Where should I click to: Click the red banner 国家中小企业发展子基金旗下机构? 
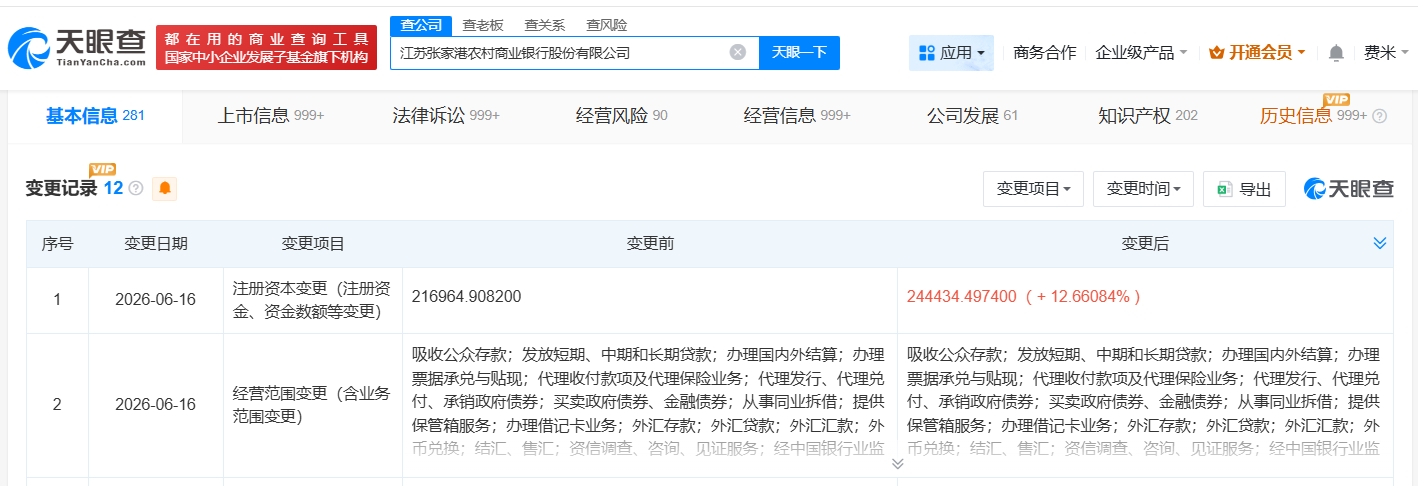(267, 59)
